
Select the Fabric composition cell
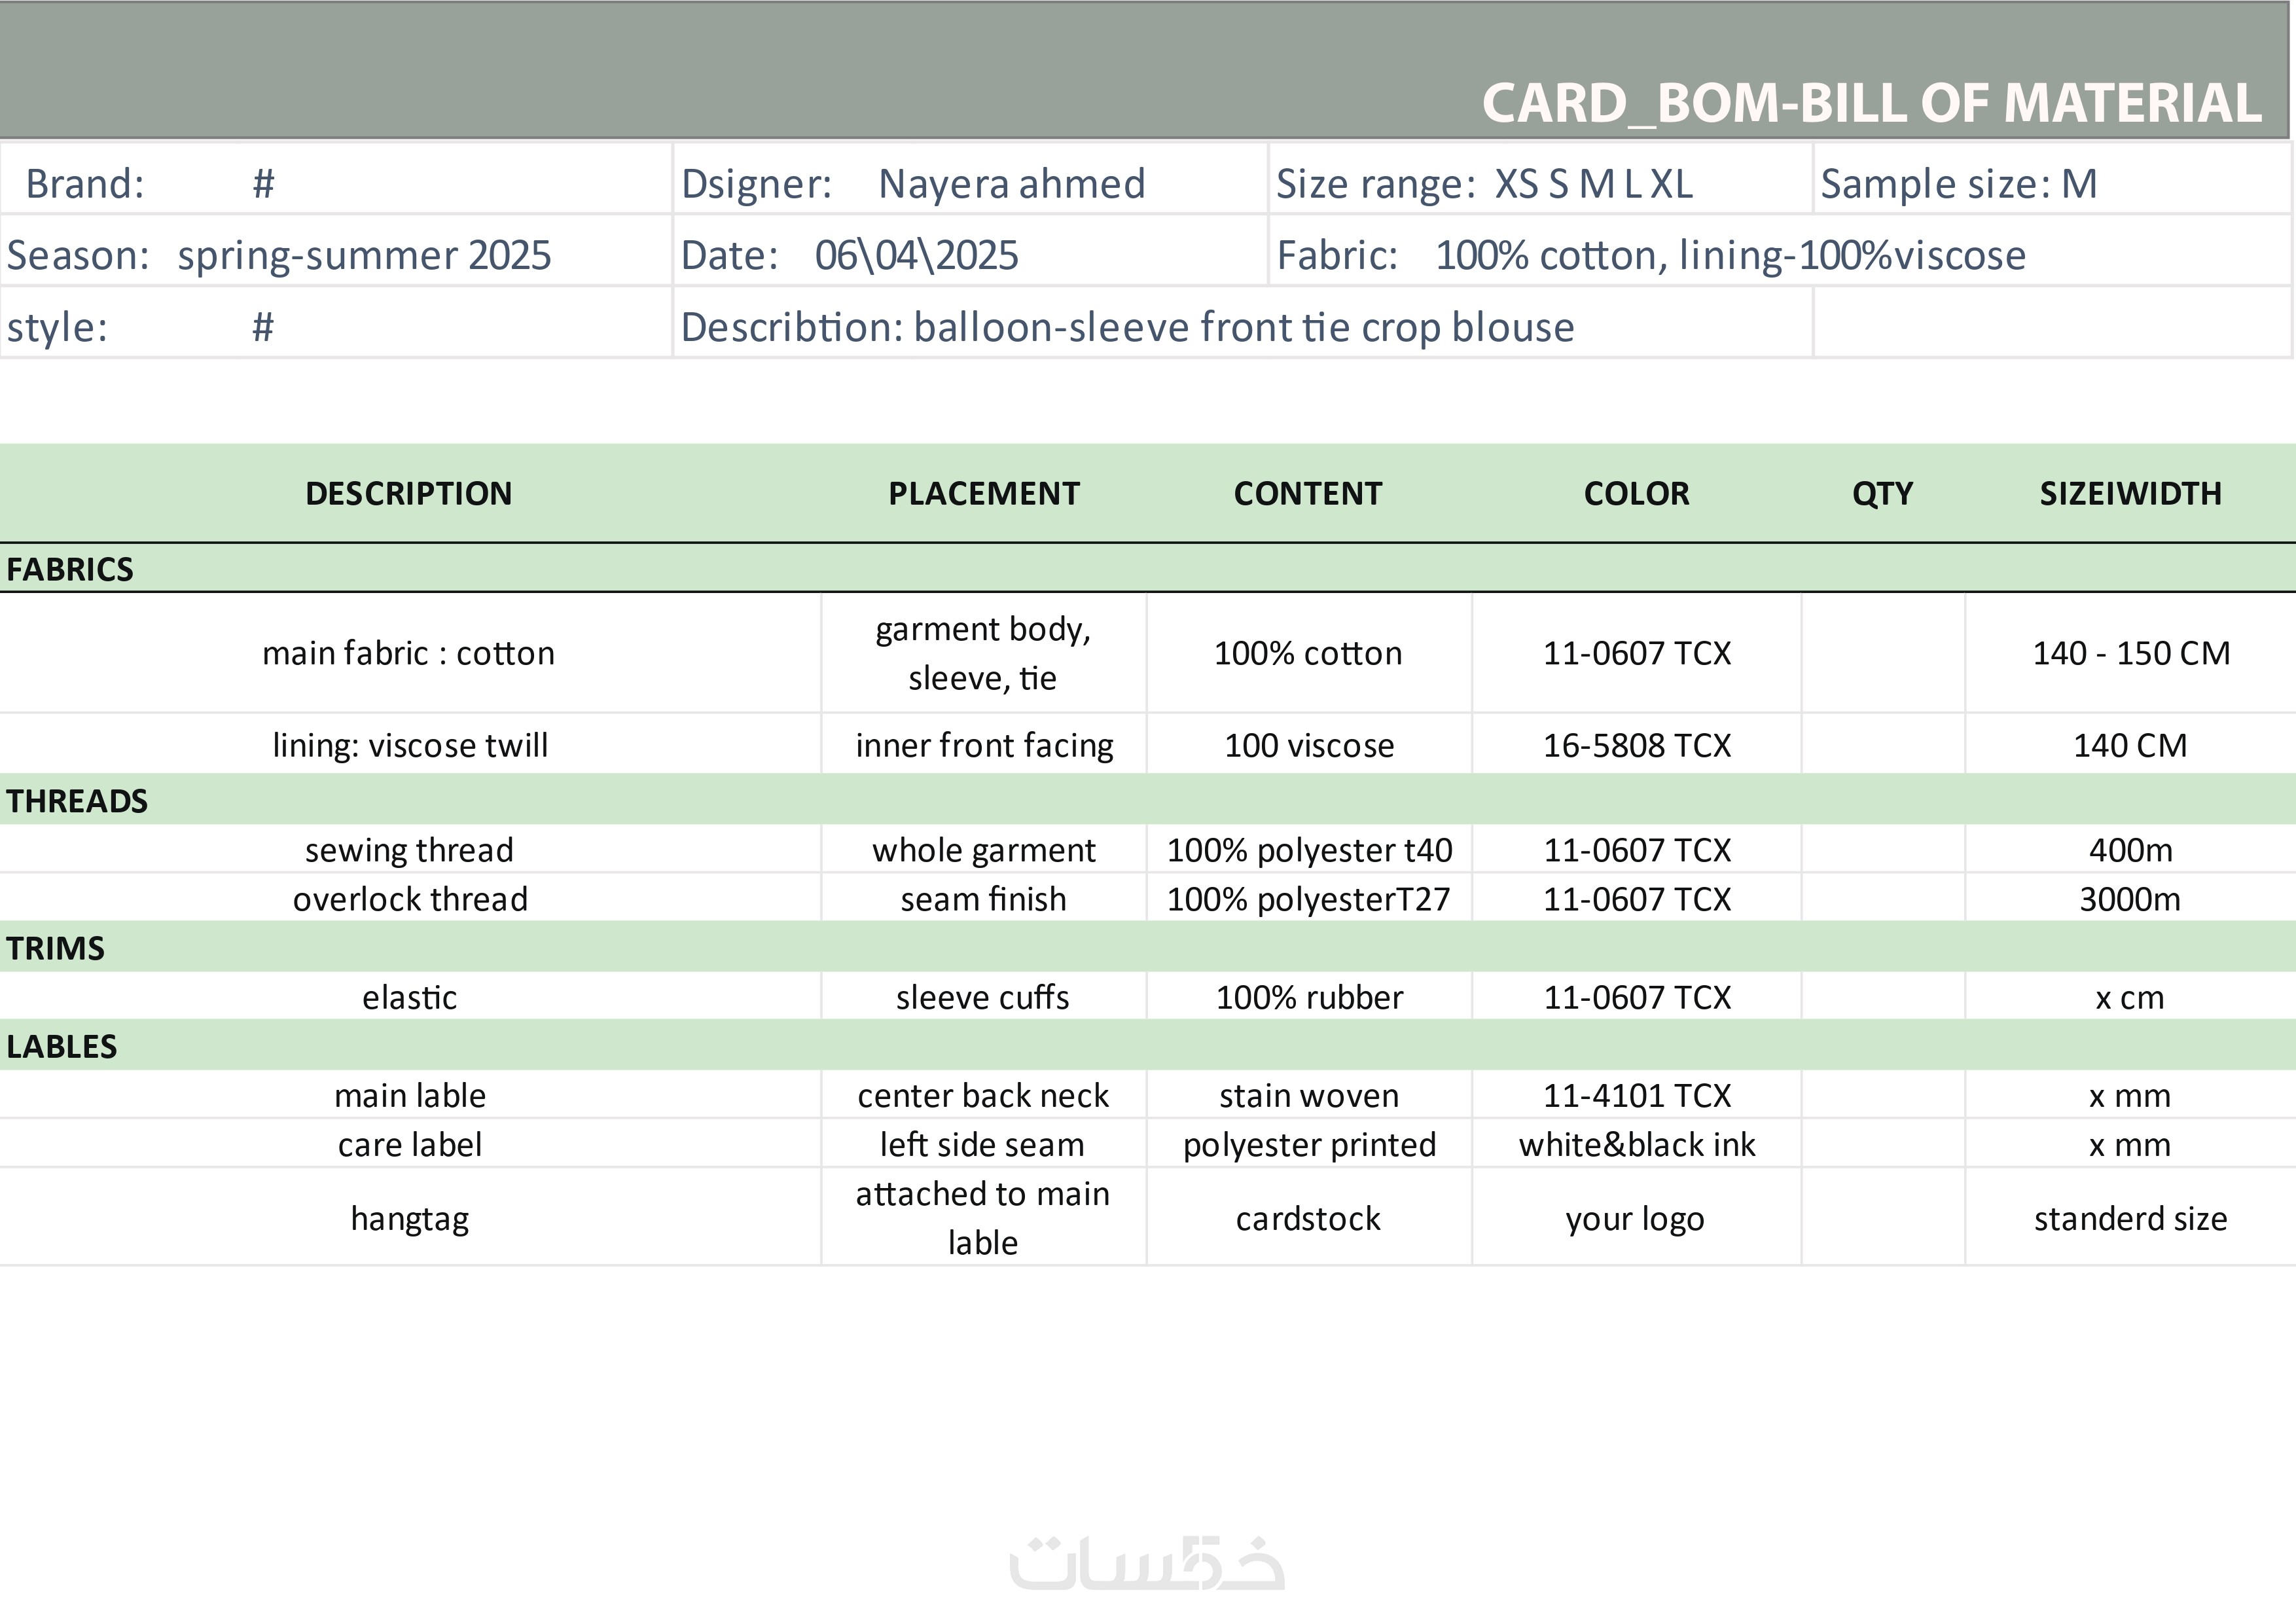[1650, 255]
